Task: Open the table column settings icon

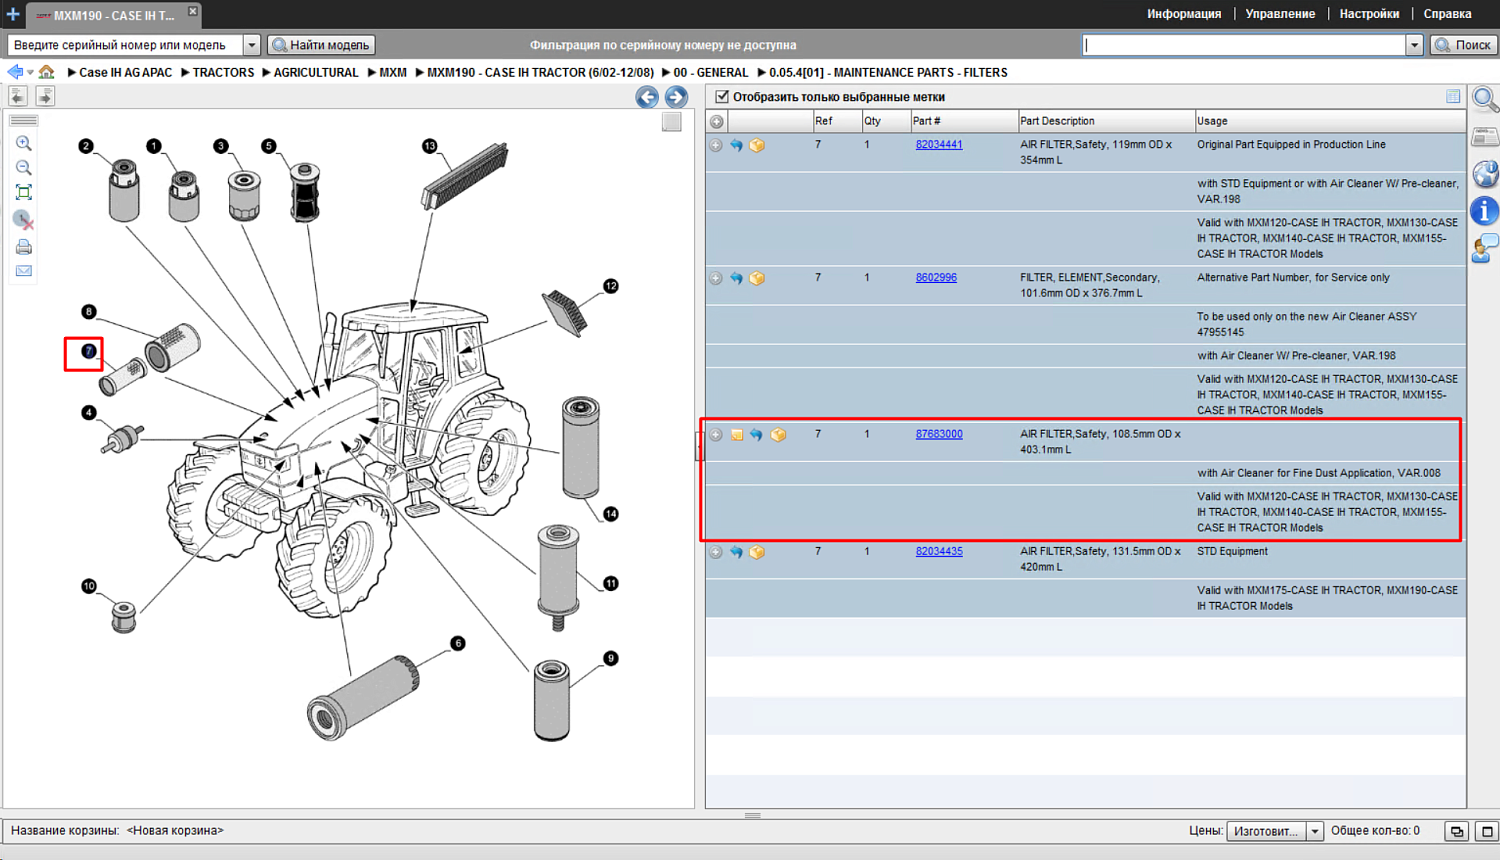Action: coord(1453,97)
